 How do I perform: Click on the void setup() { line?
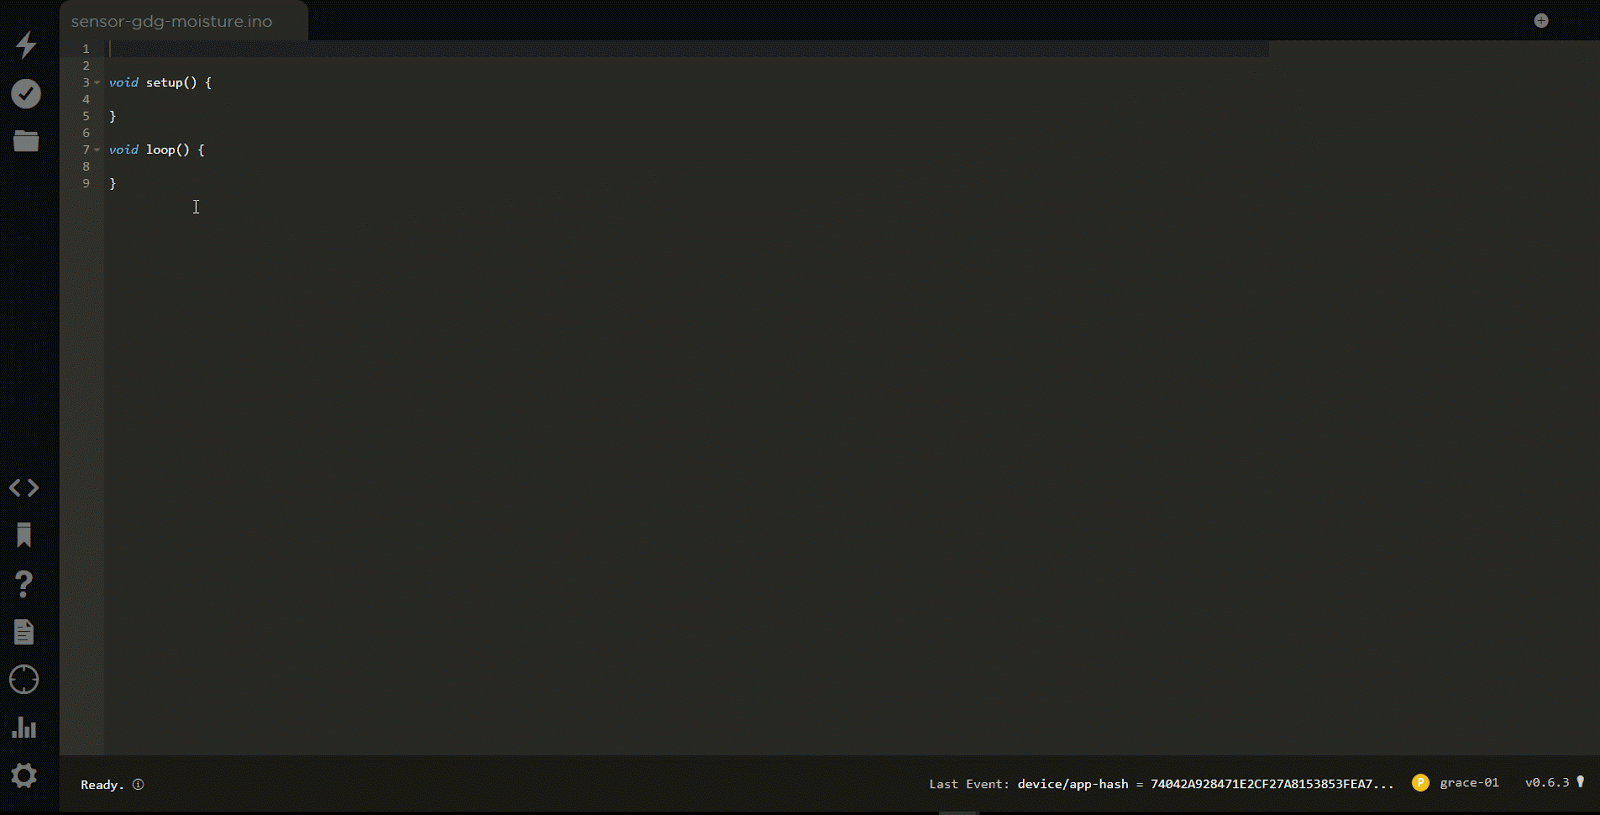pyautogui.click(x=160, y=83)
